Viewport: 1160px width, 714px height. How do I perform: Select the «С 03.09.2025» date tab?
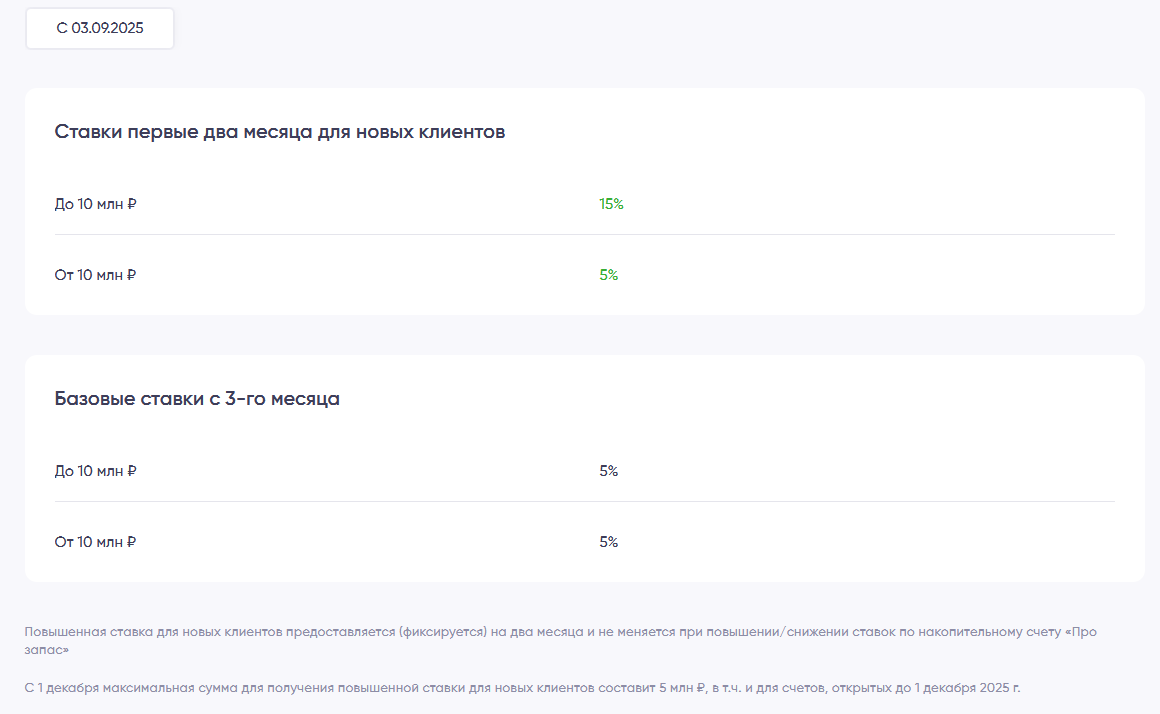tap(100, 28)
